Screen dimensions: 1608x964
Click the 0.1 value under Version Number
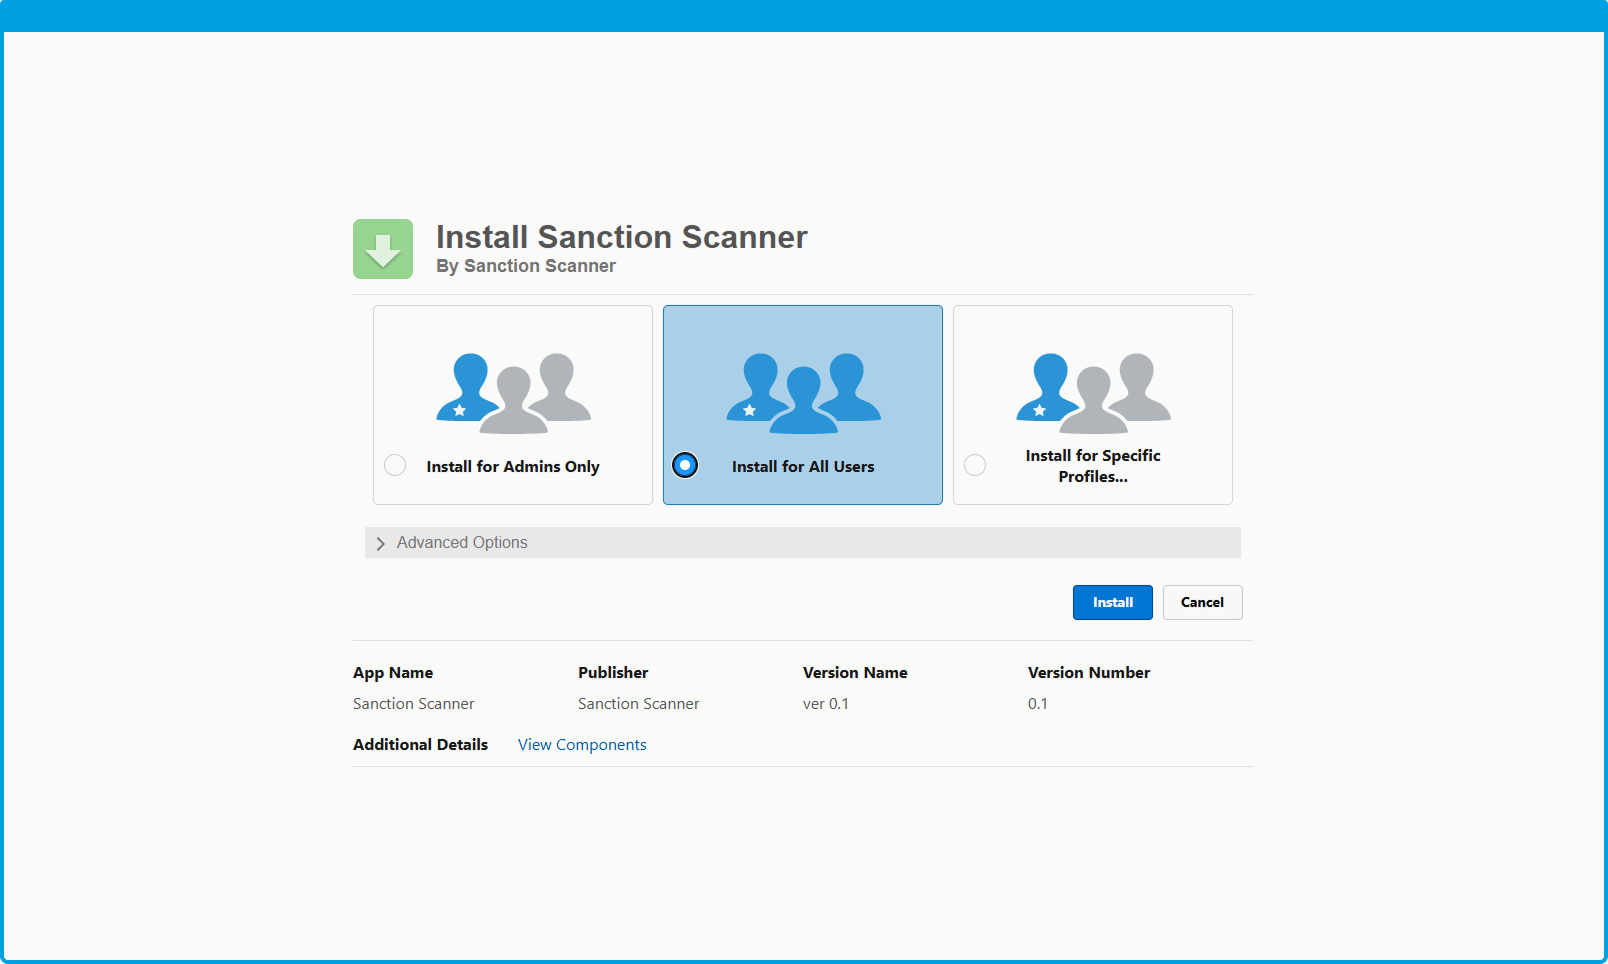1038,704
